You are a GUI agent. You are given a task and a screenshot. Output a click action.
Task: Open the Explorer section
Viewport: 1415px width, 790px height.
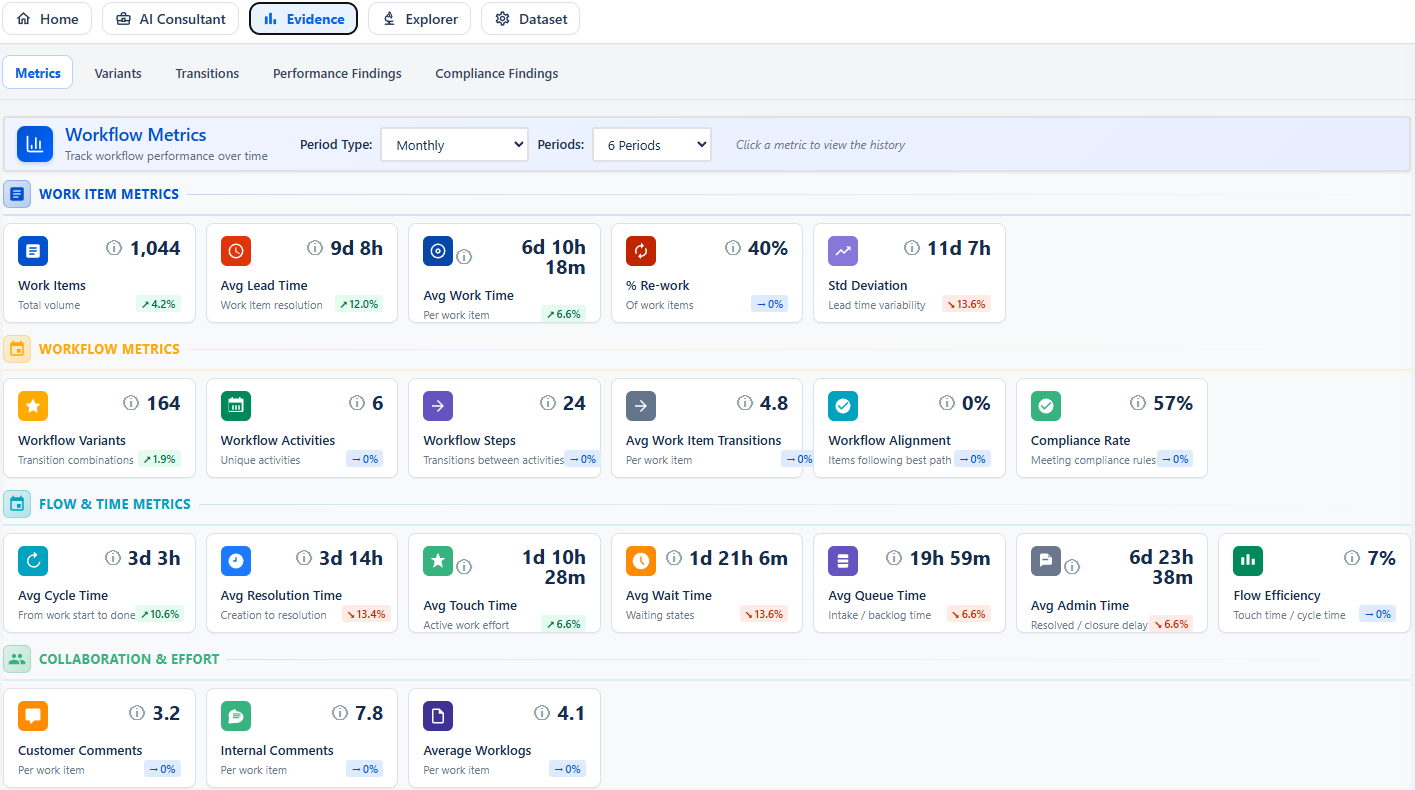(x=419, y=18)
